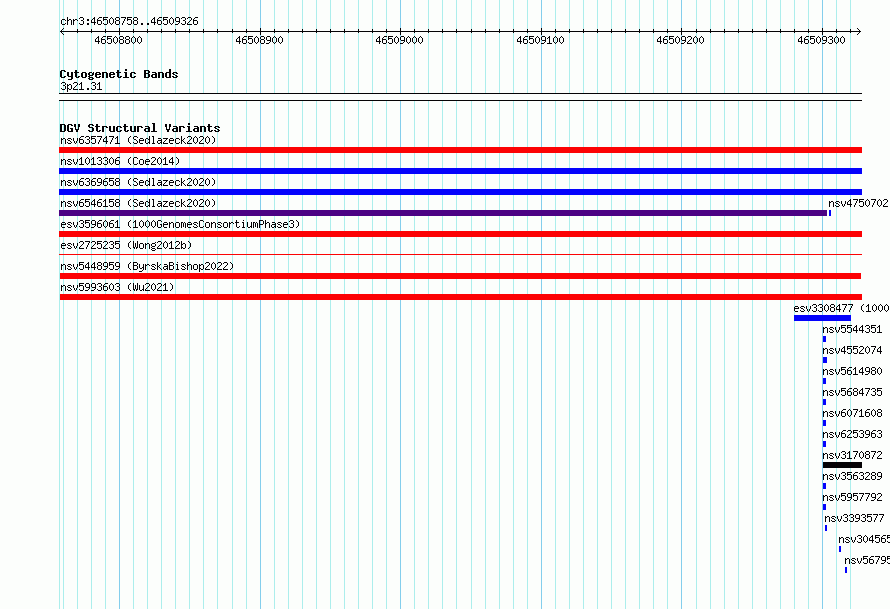Viewport: 890px width, 609px height.
Task: Select the nsv6253963 variant label
Action: (853, 434)
